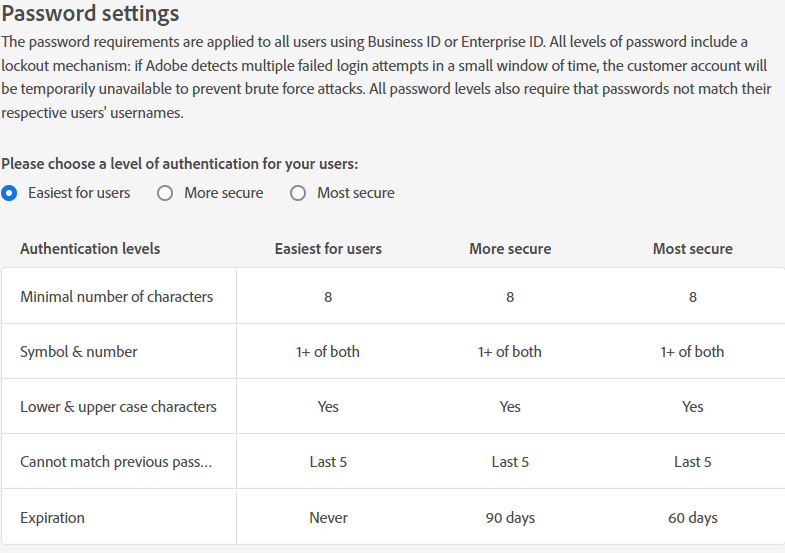Pick the 'Most secure' authentication radio button
785x553 pixels.
298,193
